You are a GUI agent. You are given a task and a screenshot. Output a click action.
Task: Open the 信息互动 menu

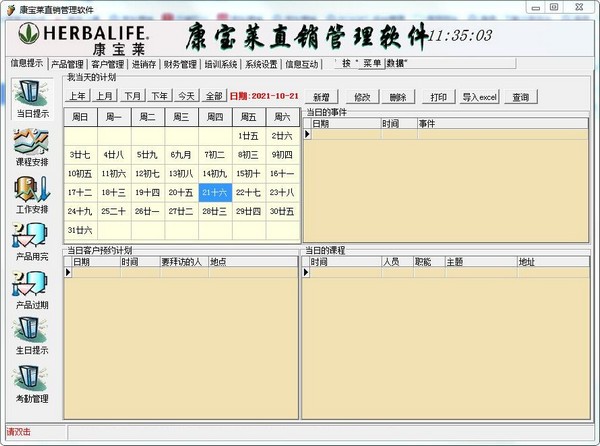[x=302, y=64]
